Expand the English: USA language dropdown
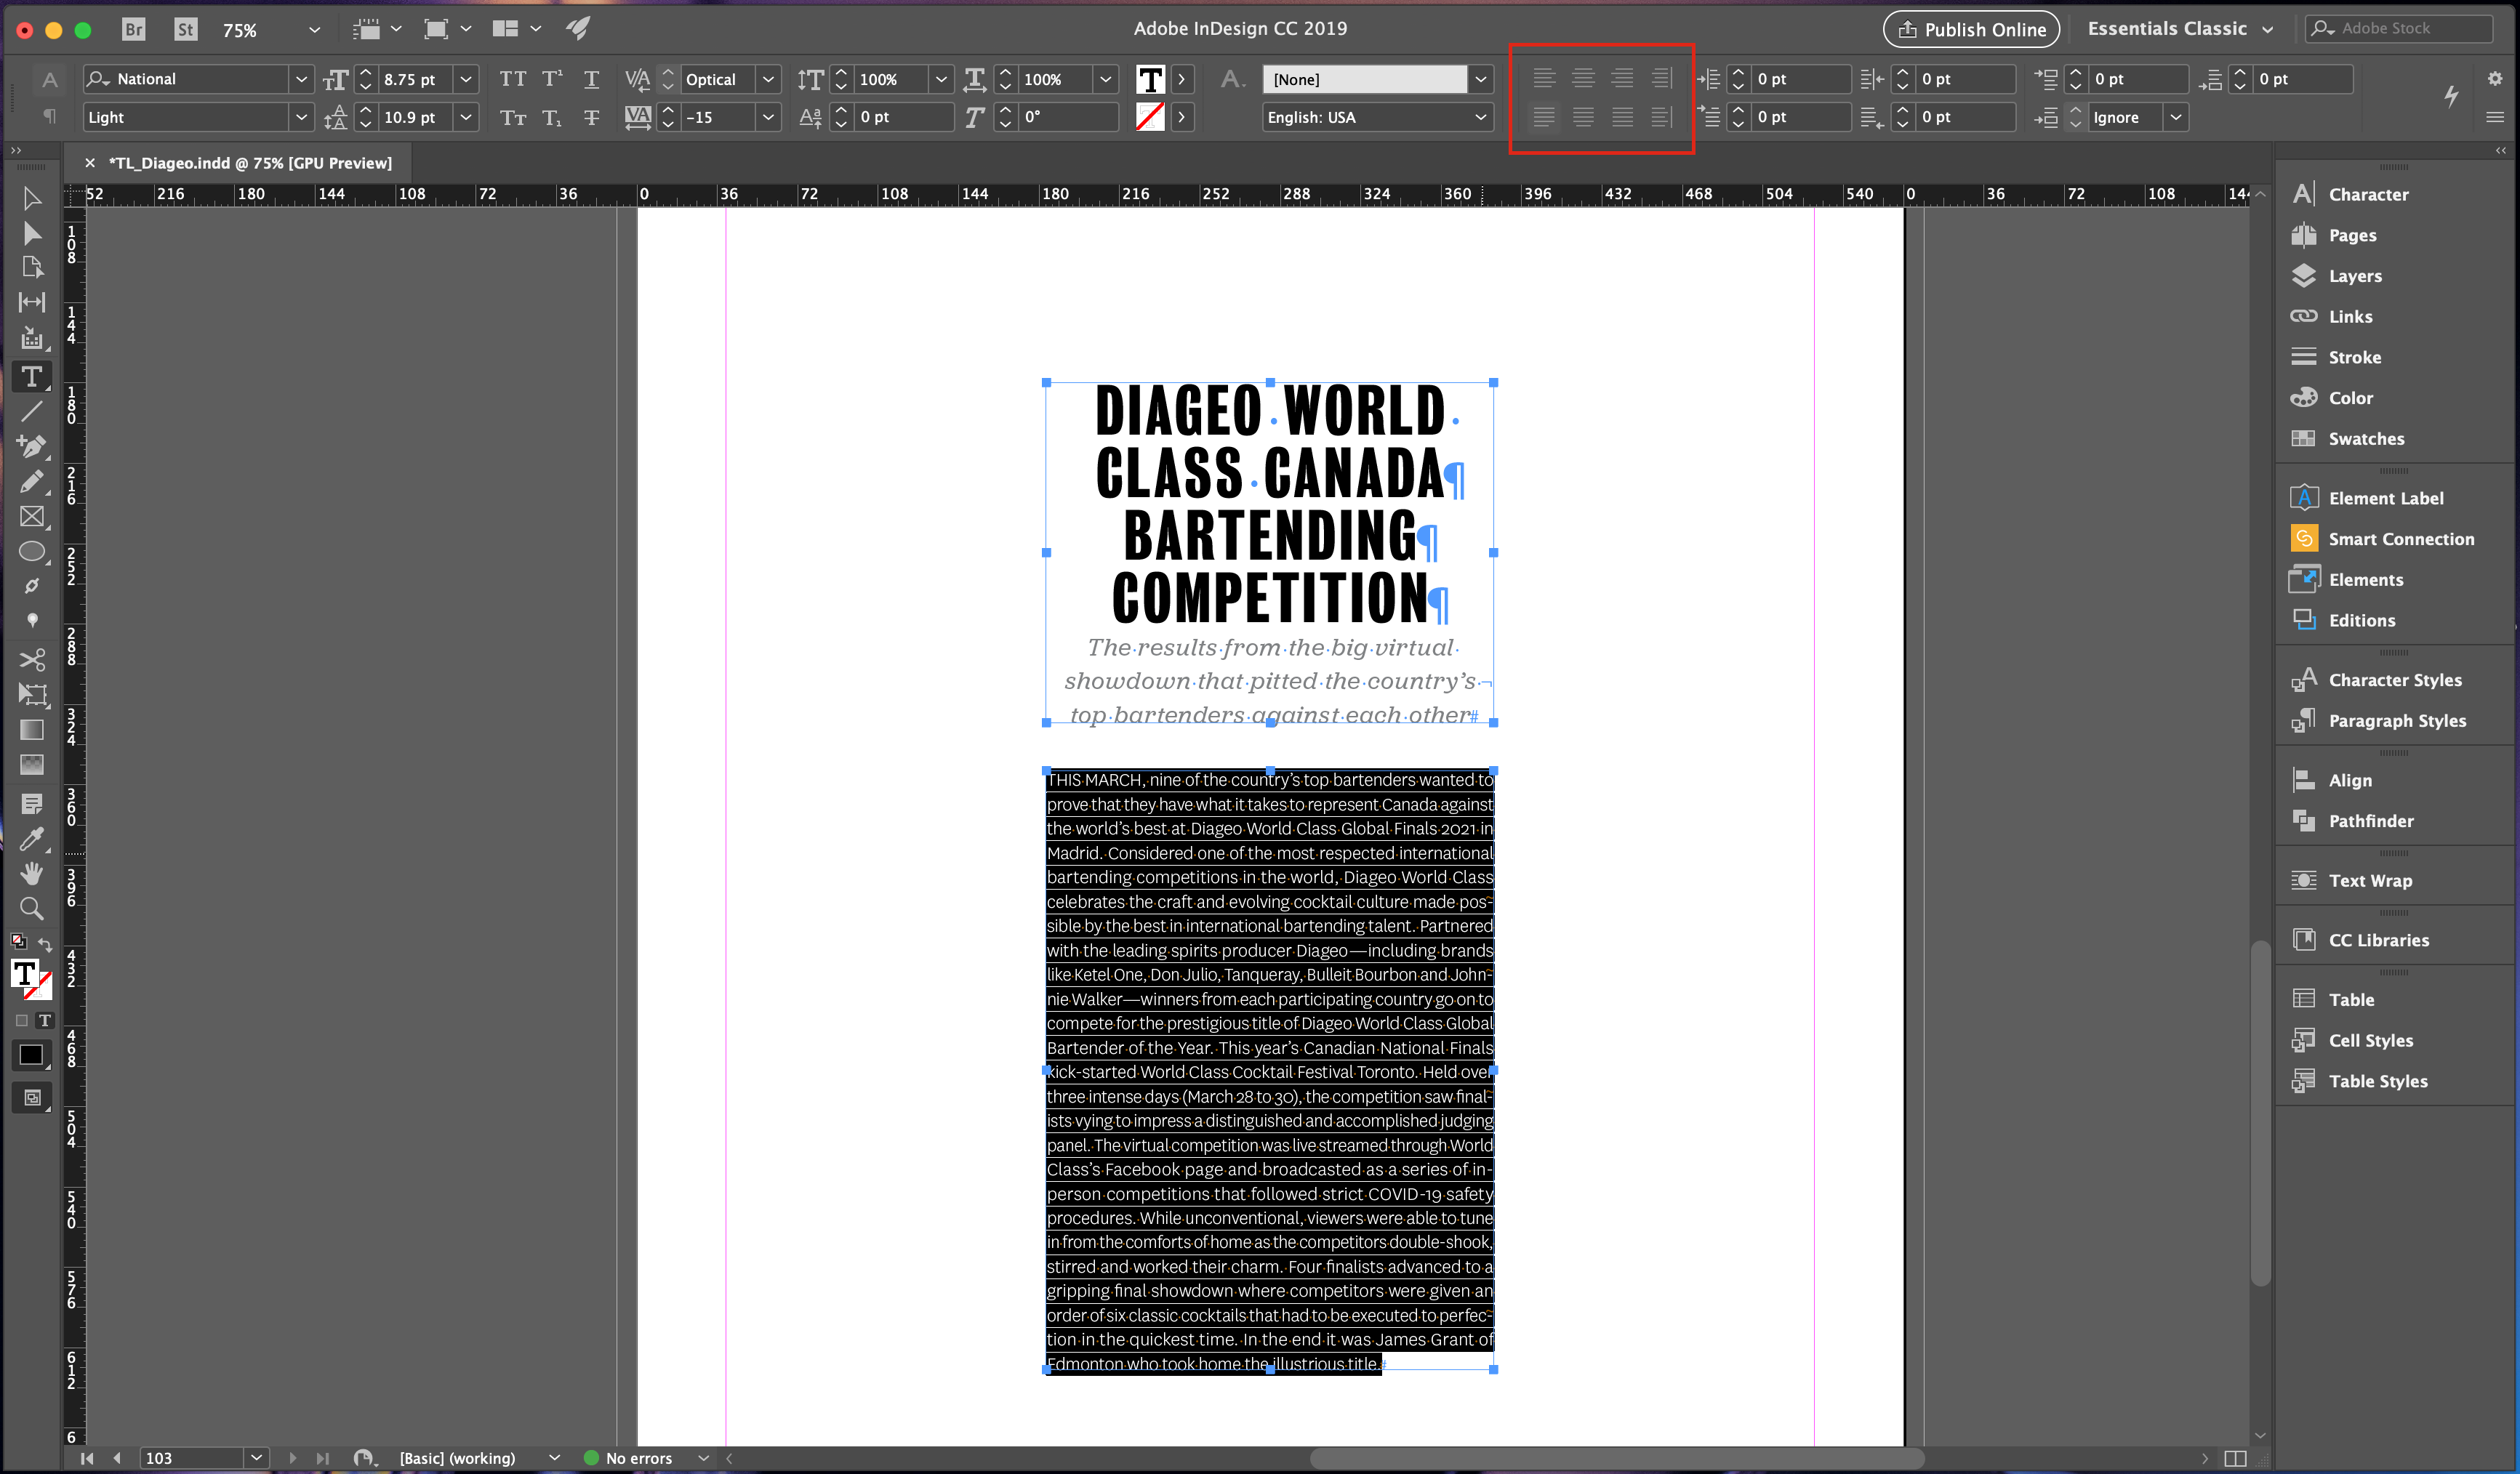Screen dimensions: 2520x1474 point(1480,117)
